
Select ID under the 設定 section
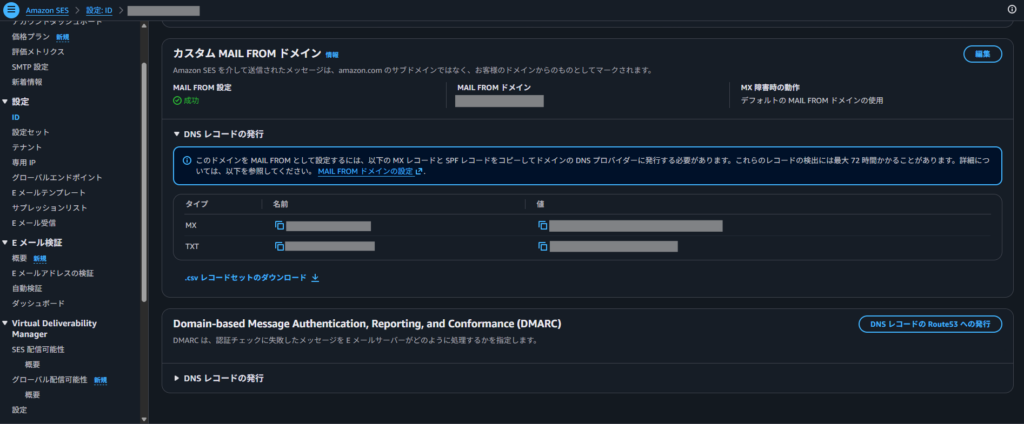click(x=16, y=117)
